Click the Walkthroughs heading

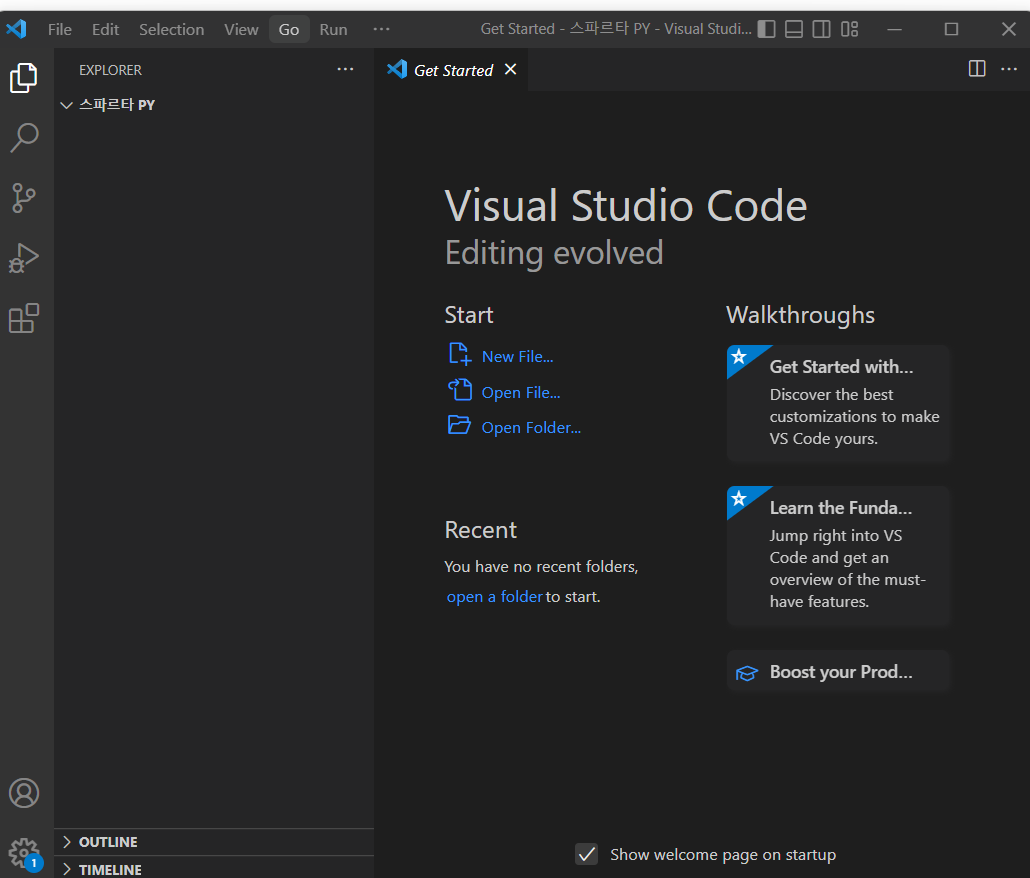click(801, 315)
